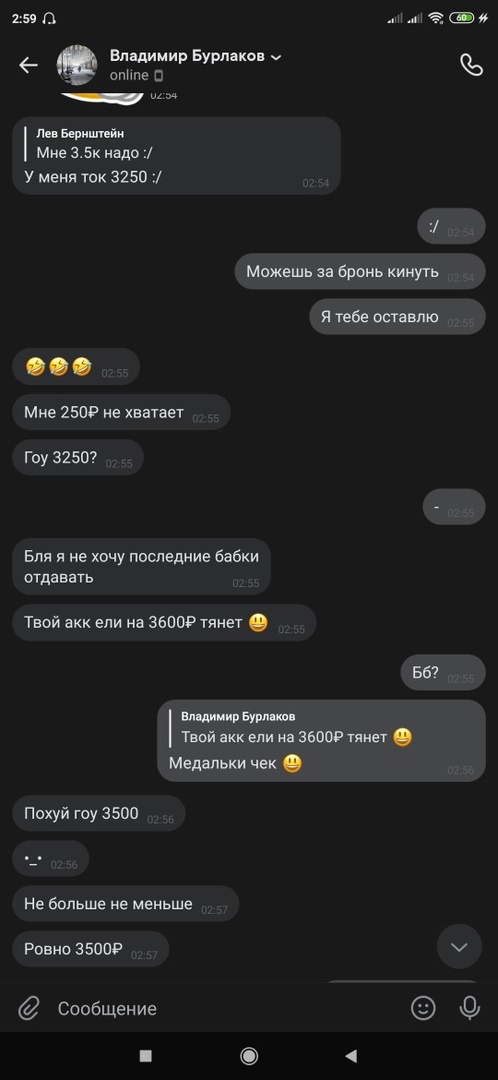Image resolution: width=498 pixels, height=1080 pixels.
Task: Tap Android back triangle button
Action: pyautogui.click(x=351, y=1055)
